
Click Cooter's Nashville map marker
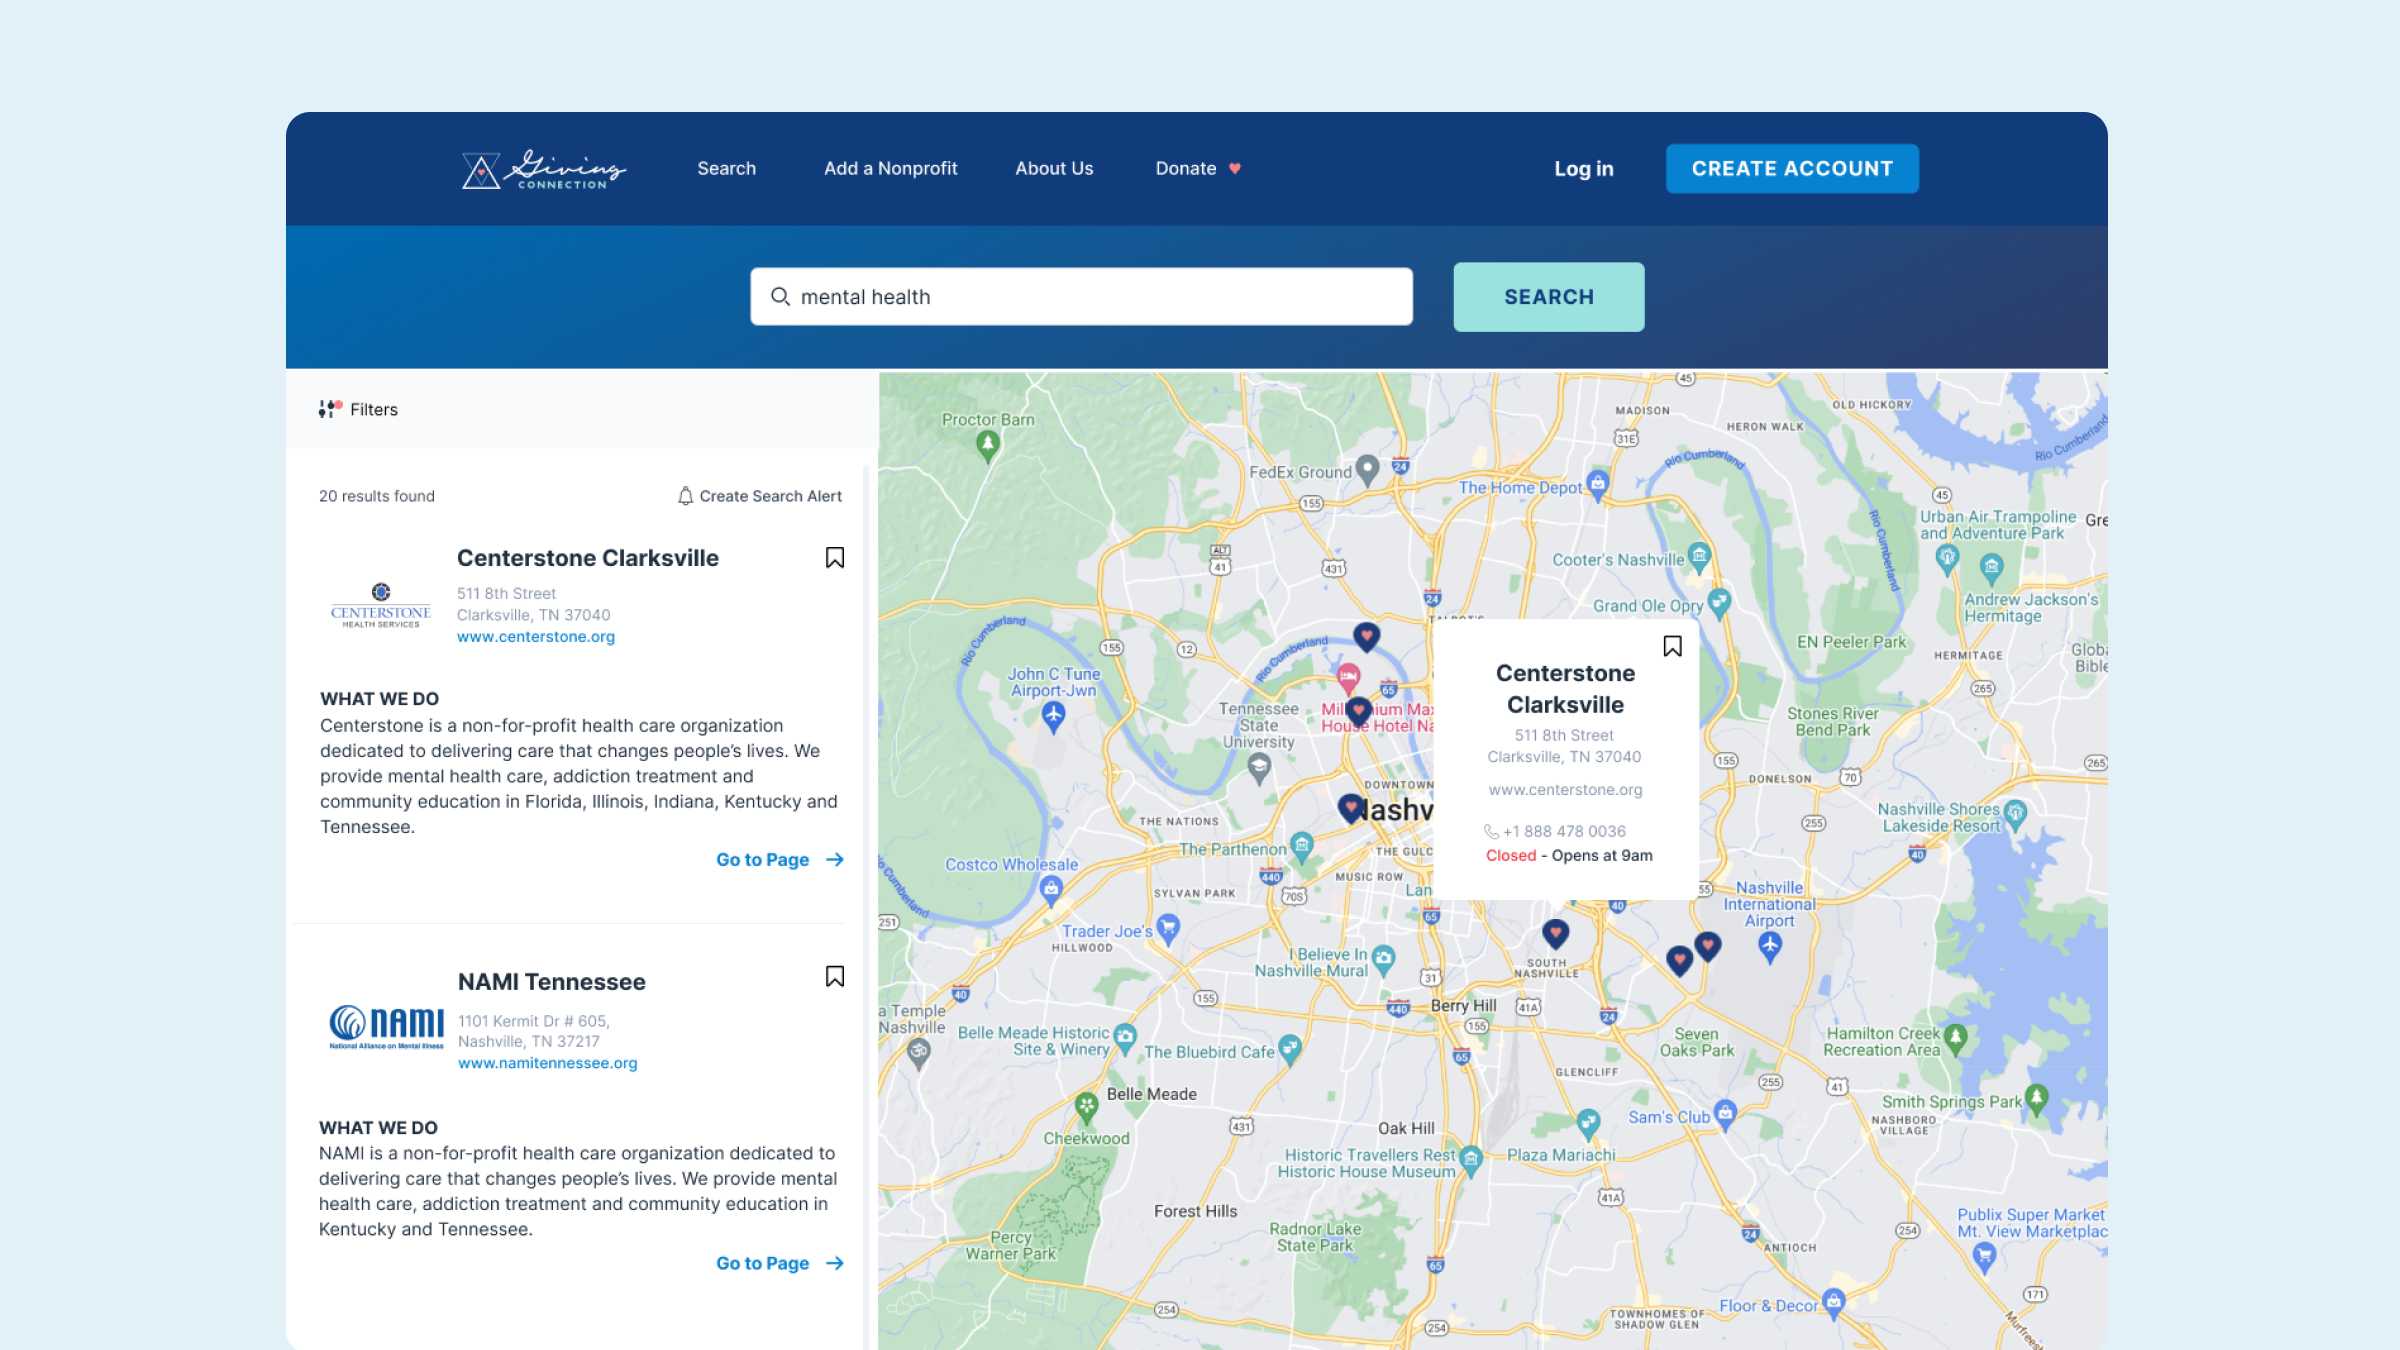(x=1699, y=556)
